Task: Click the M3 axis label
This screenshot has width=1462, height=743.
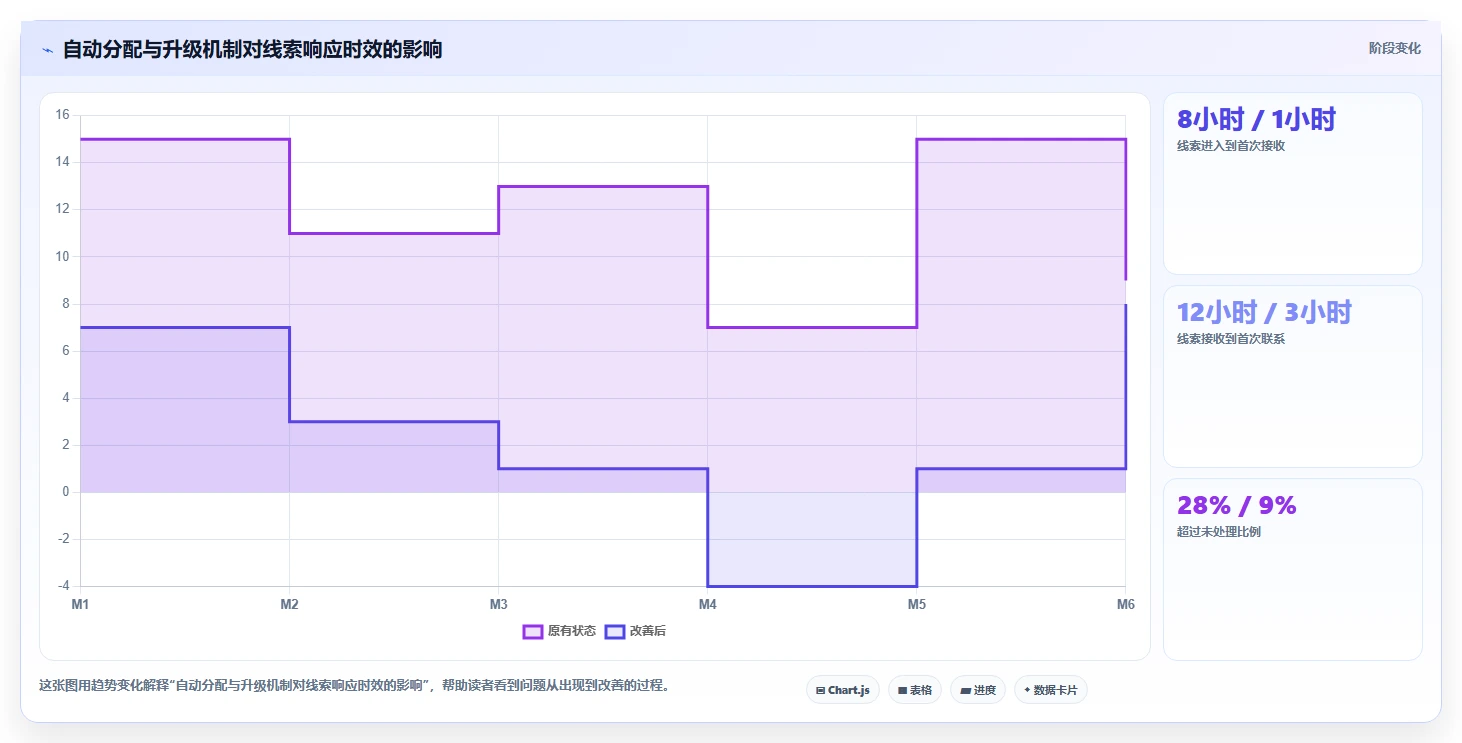Action: pyautogui.click(x=498, y=604)
